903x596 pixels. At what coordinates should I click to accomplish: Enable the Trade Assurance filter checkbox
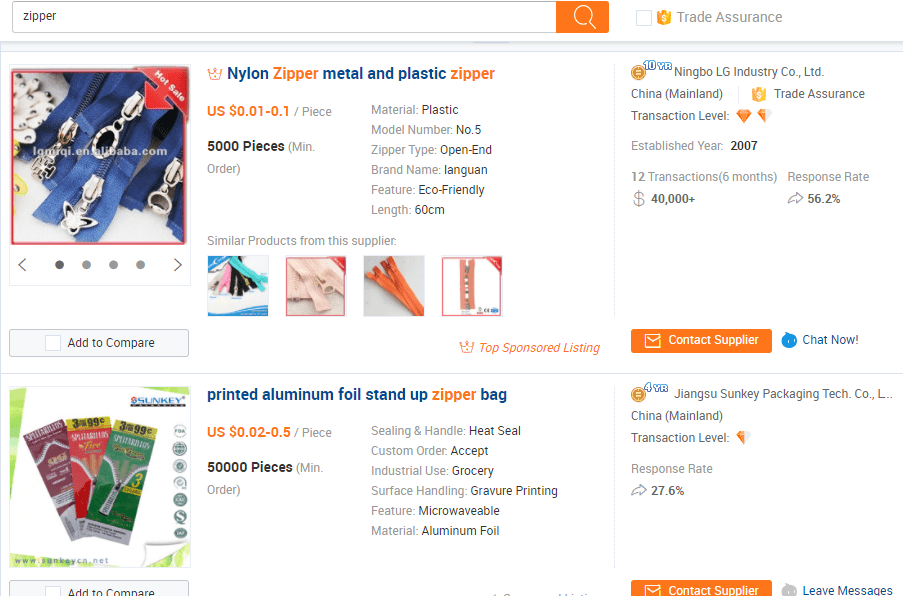click(x=644, y=18)
